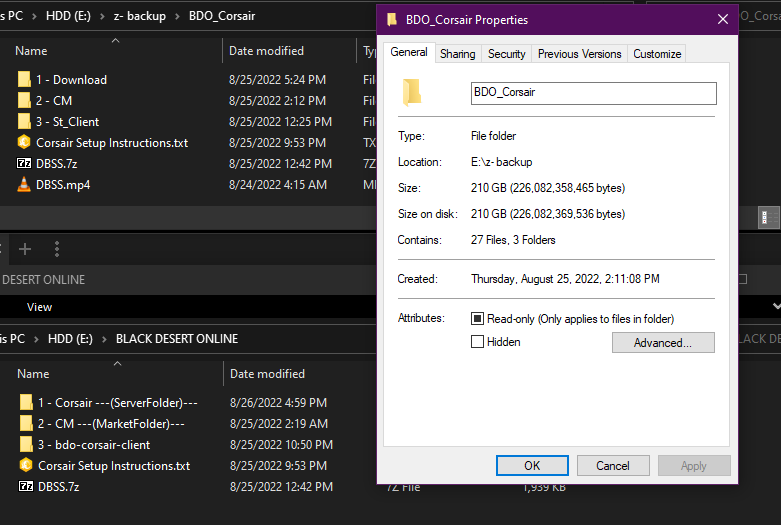The height and width of the screenshot is (525, 781).
Task: Click the Cancel button
Action: coord(613,465)
